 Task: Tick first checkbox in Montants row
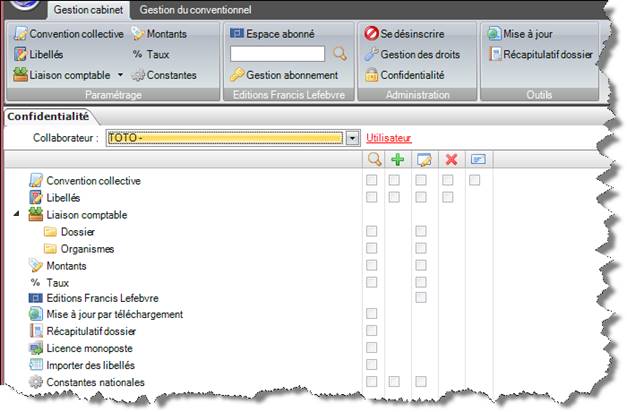(372, 265)
